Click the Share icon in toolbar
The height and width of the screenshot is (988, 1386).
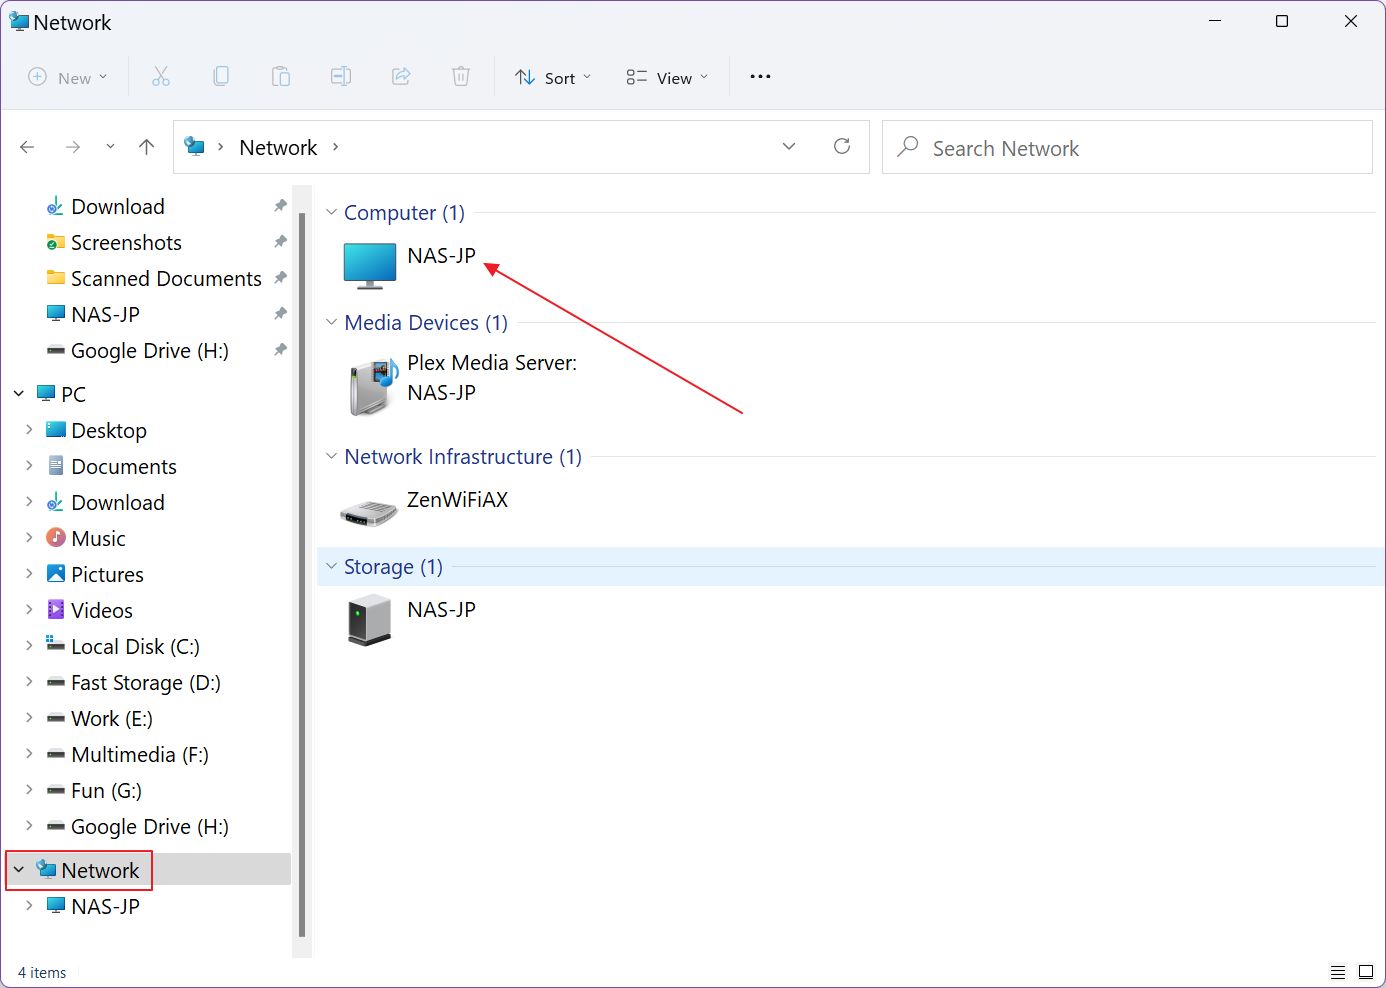point(401,77)
